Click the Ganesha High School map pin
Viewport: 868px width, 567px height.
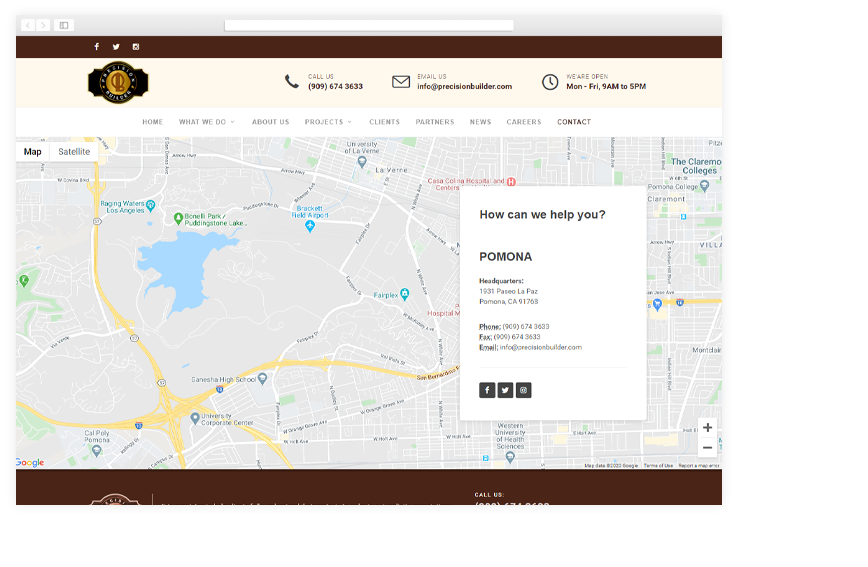(262, 378)
